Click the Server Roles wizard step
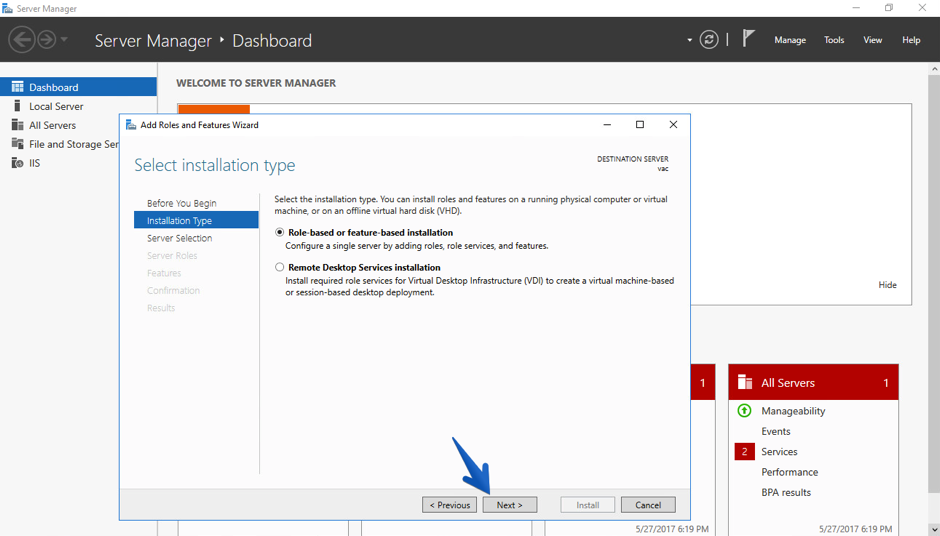 point(172,255)
